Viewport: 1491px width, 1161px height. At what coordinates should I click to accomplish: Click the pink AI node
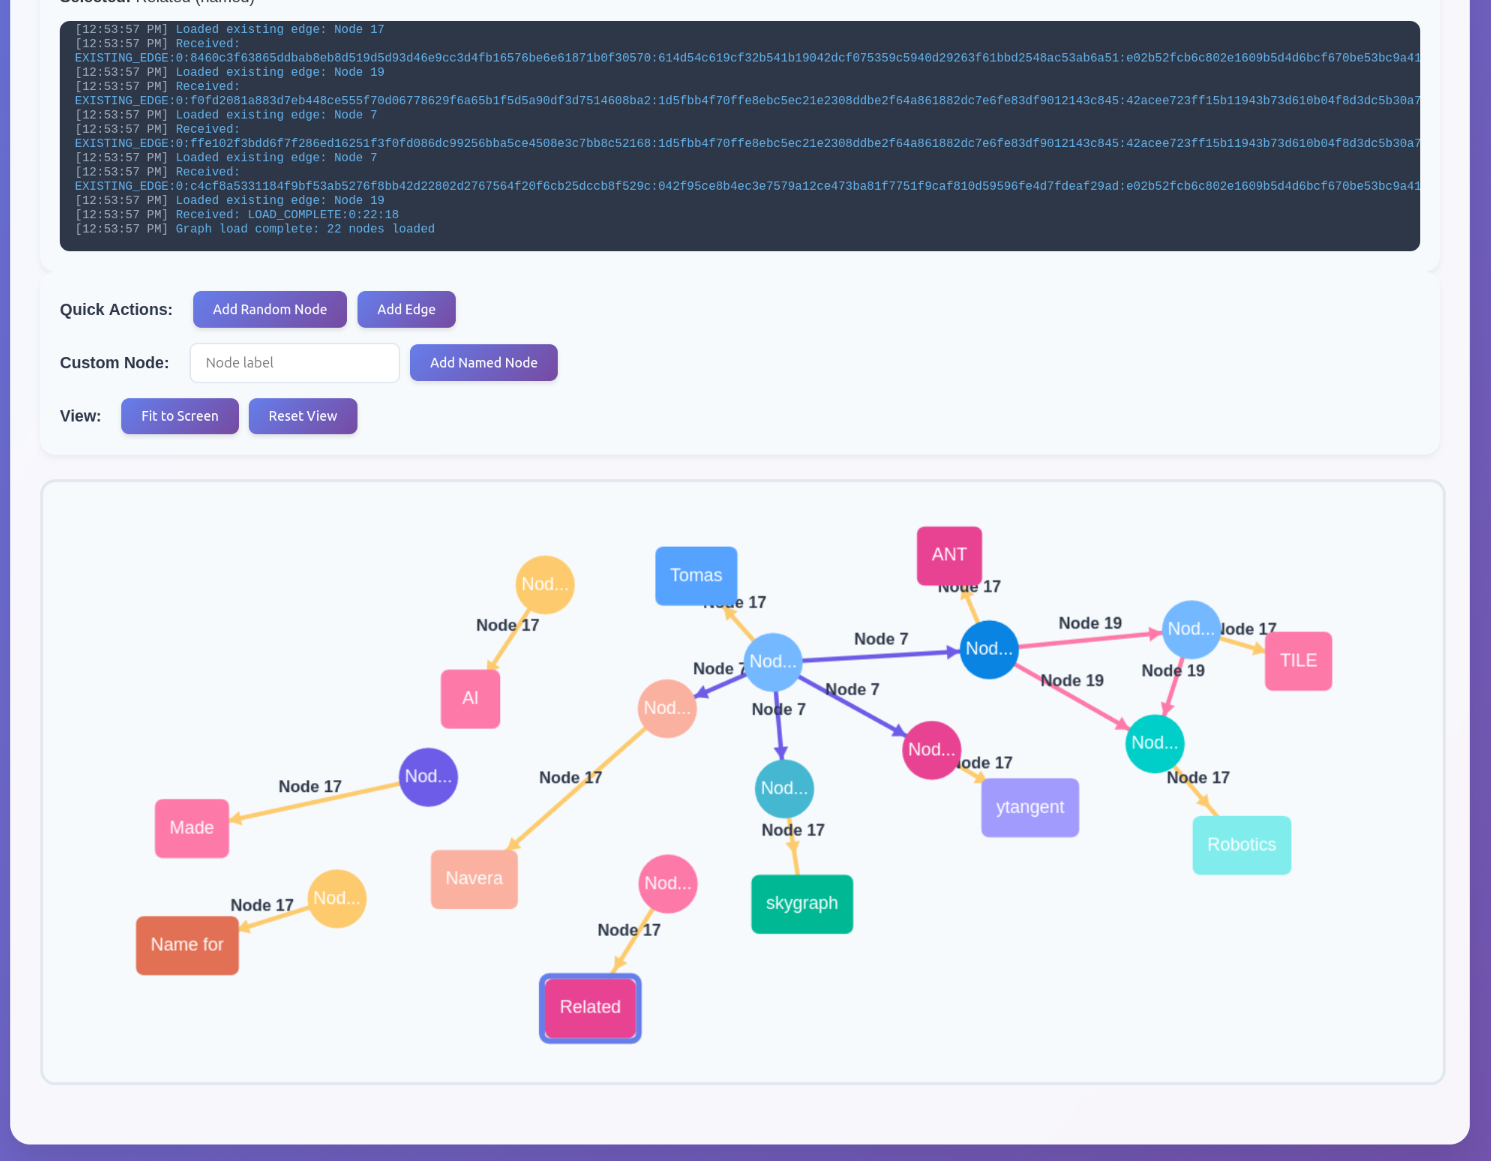[470, 699]
